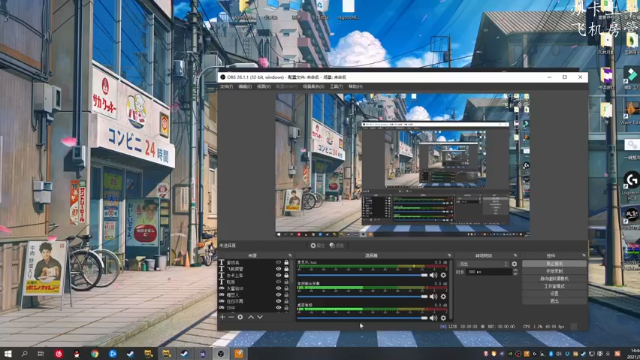
Task: Remove selected source with the minus icon
Action: point(231,317)
